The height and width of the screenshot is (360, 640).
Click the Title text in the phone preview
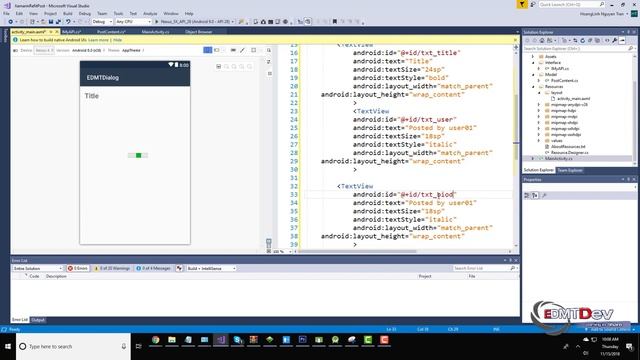pyautogui.click(x=91, y=96)
